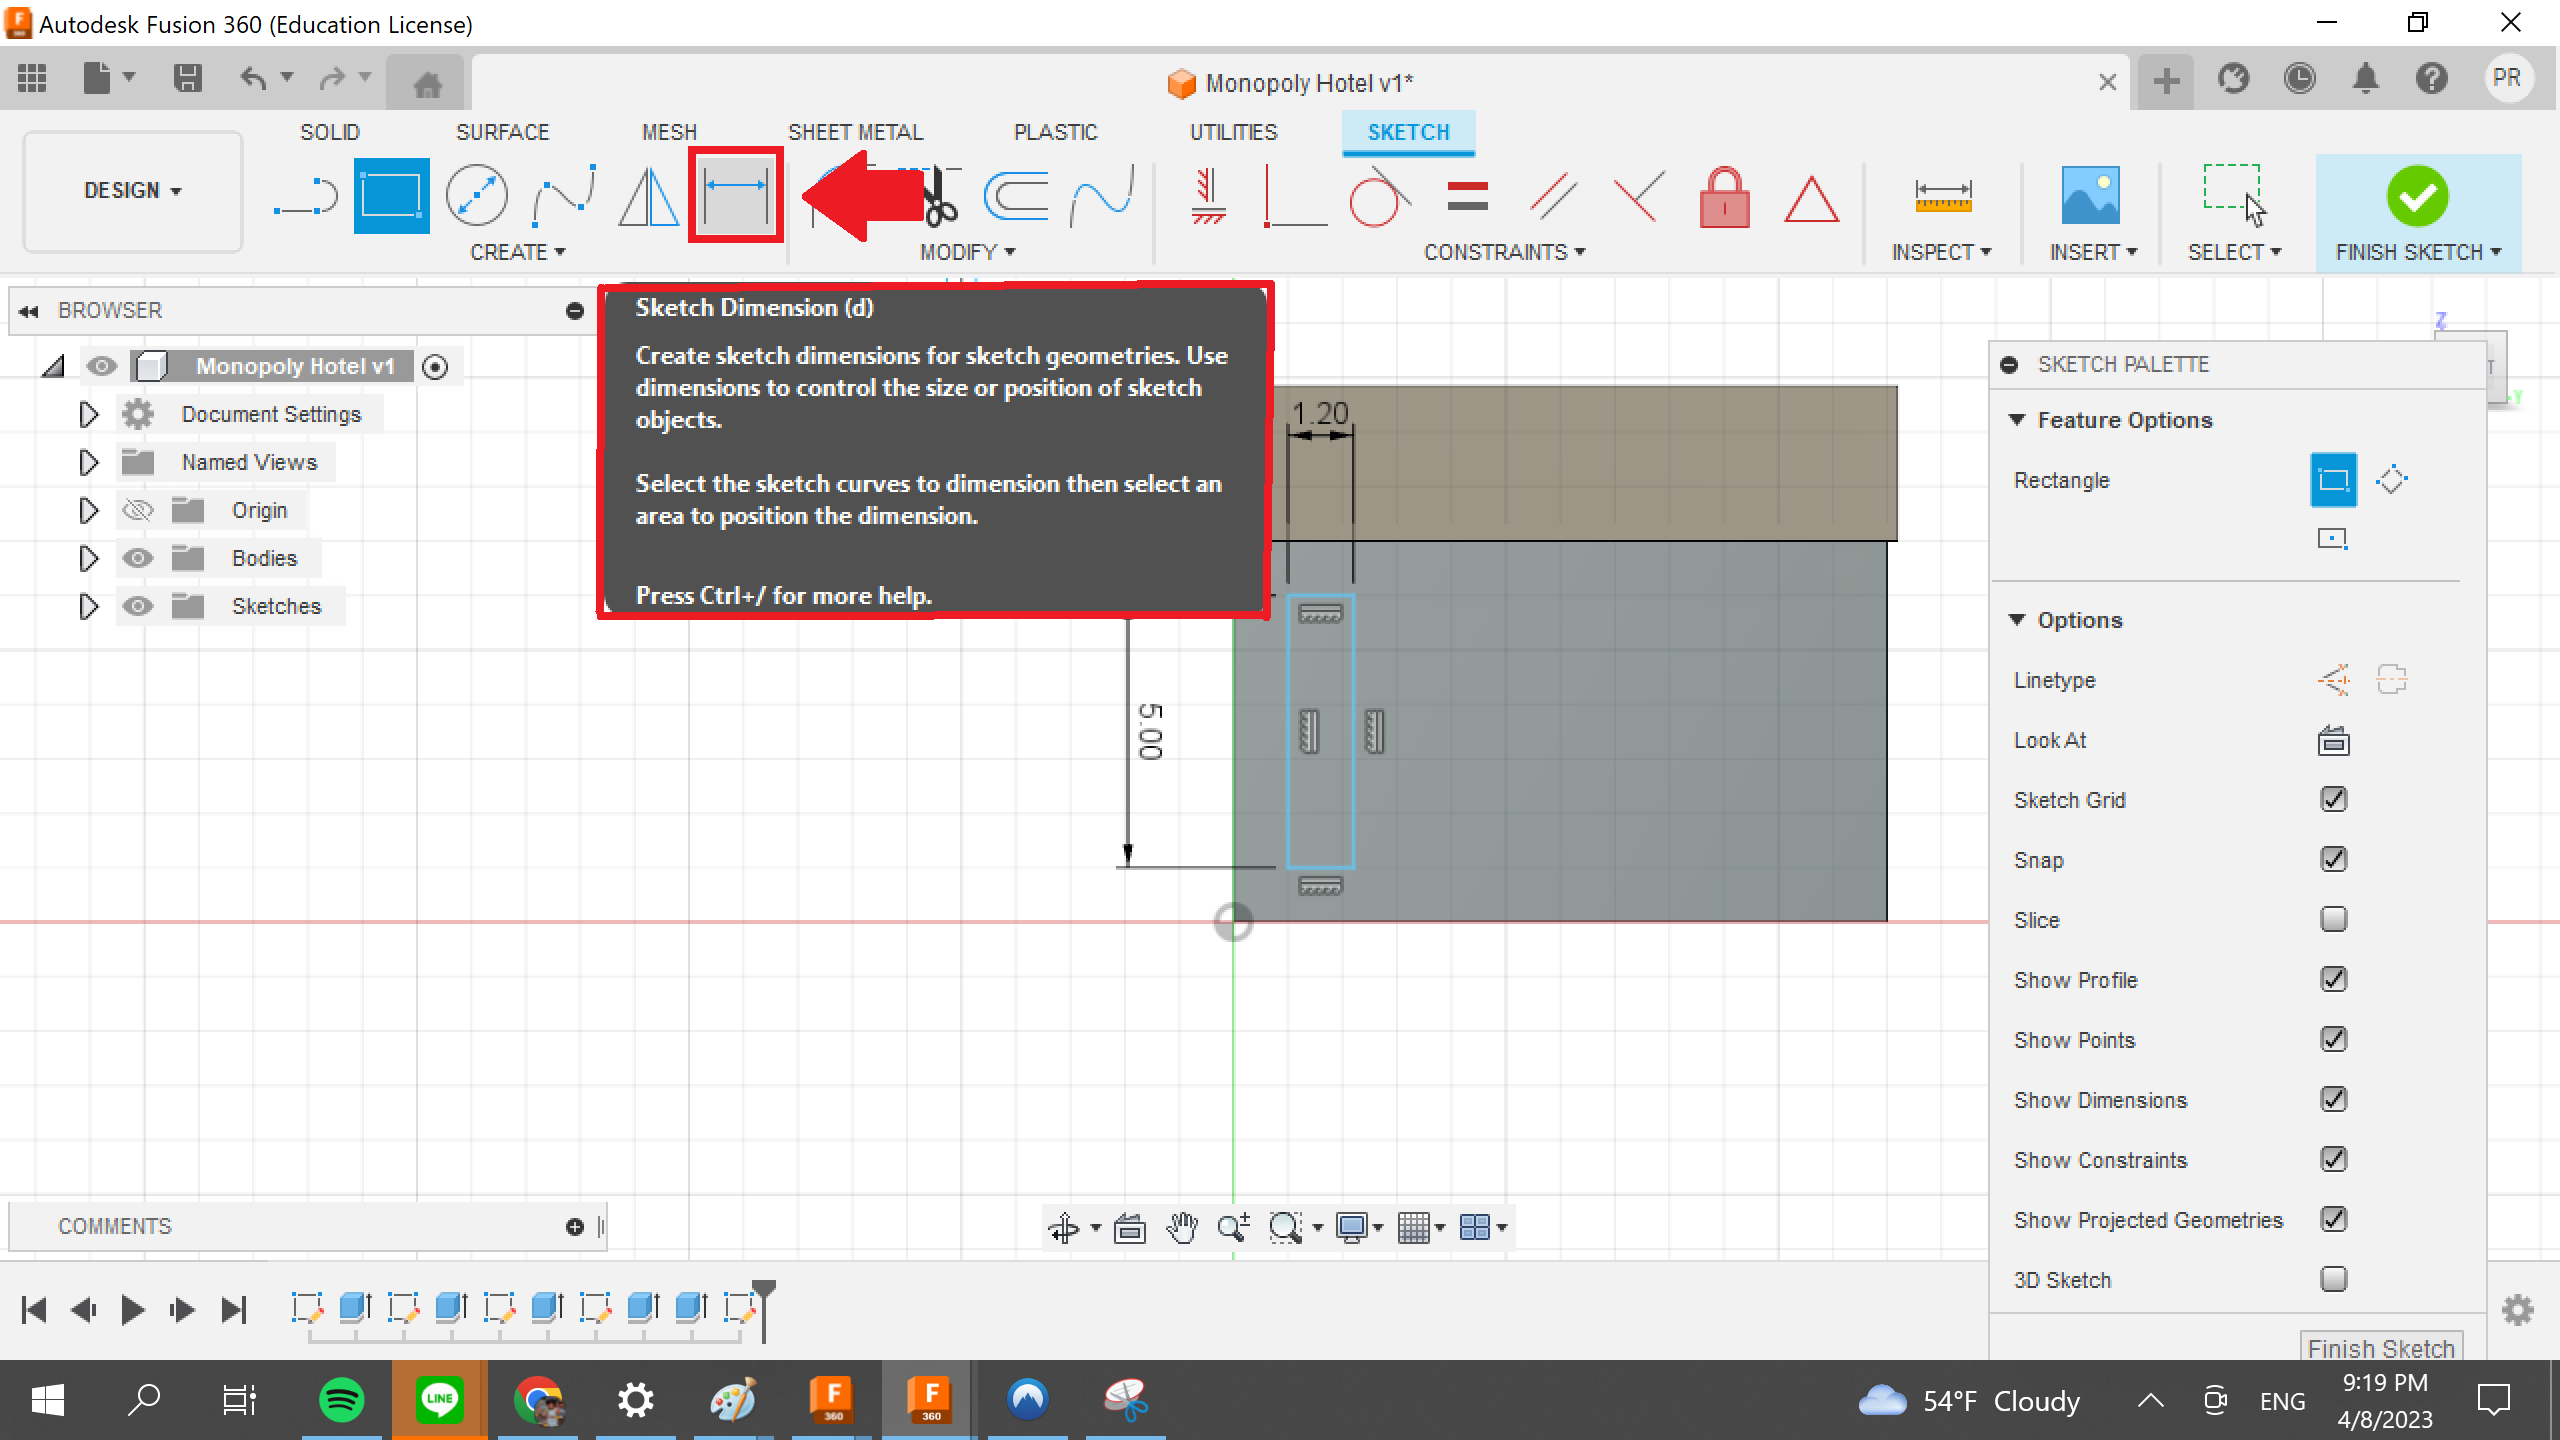Select the Line tool in Create
Image resolution: width=2560 pixels, height=1440 pixels.
pyautogui.click(x=303, y=196)
